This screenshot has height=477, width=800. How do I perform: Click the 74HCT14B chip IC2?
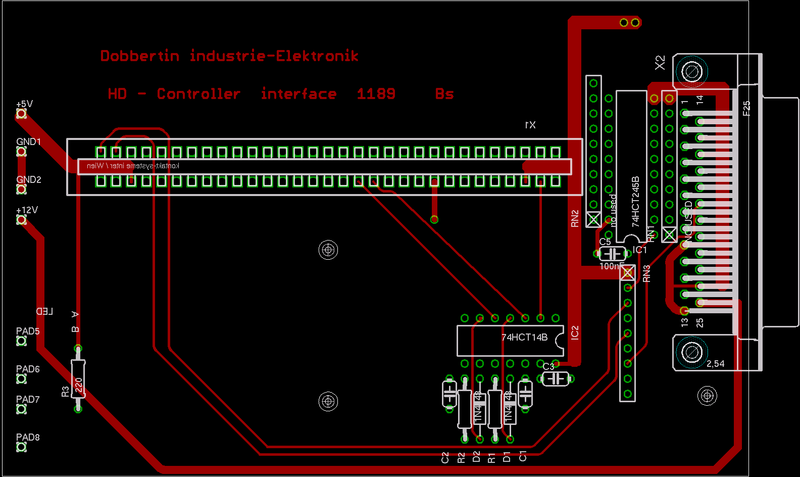pos(508,339)
